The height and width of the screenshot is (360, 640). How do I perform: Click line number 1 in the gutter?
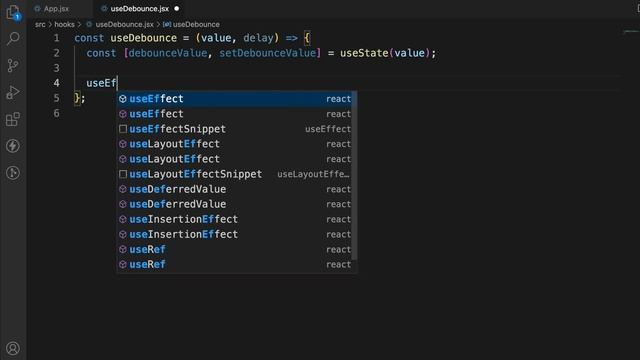coord(56,38)
